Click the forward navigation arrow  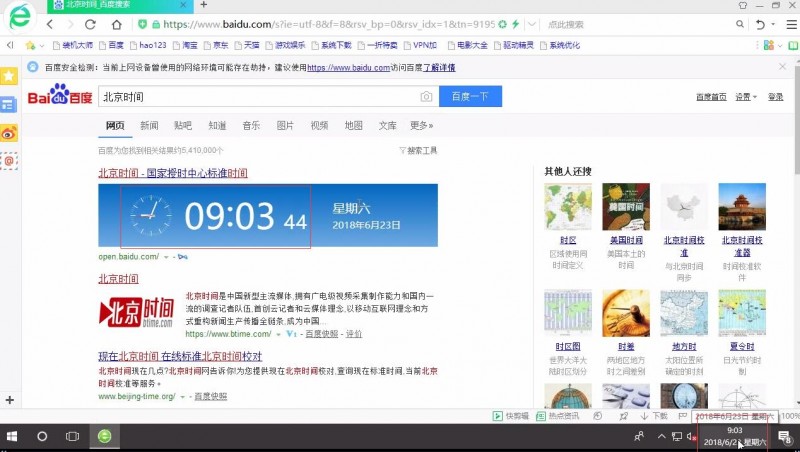click(x=70, y=24)
